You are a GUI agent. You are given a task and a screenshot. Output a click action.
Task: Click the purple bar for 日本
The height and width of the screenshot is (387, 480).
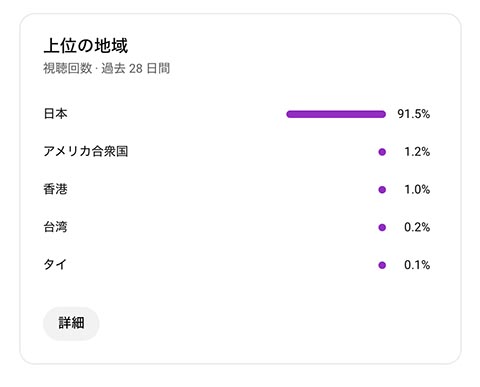[336, 114]
